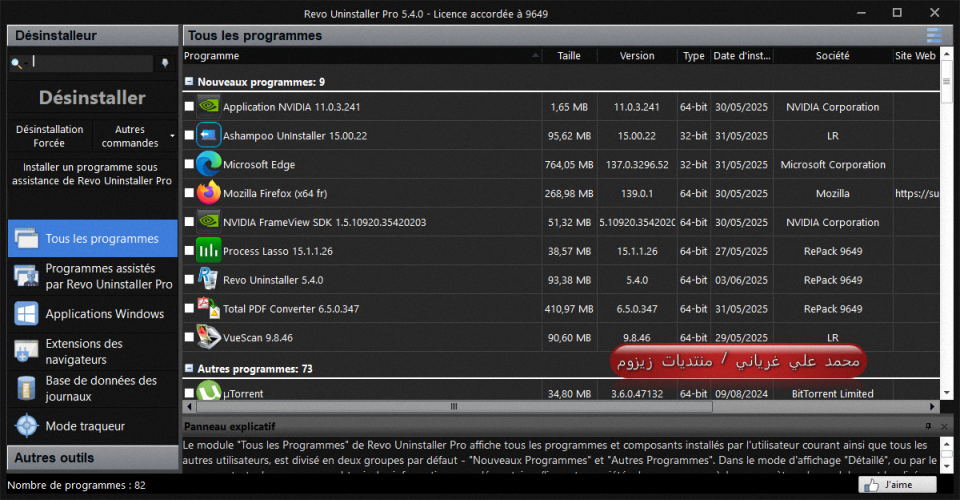The height and width of the screenshot is (500, 960).
Task: Click the Process Lasso program icon
Action: pyautogui.click(x=209, y=250)
